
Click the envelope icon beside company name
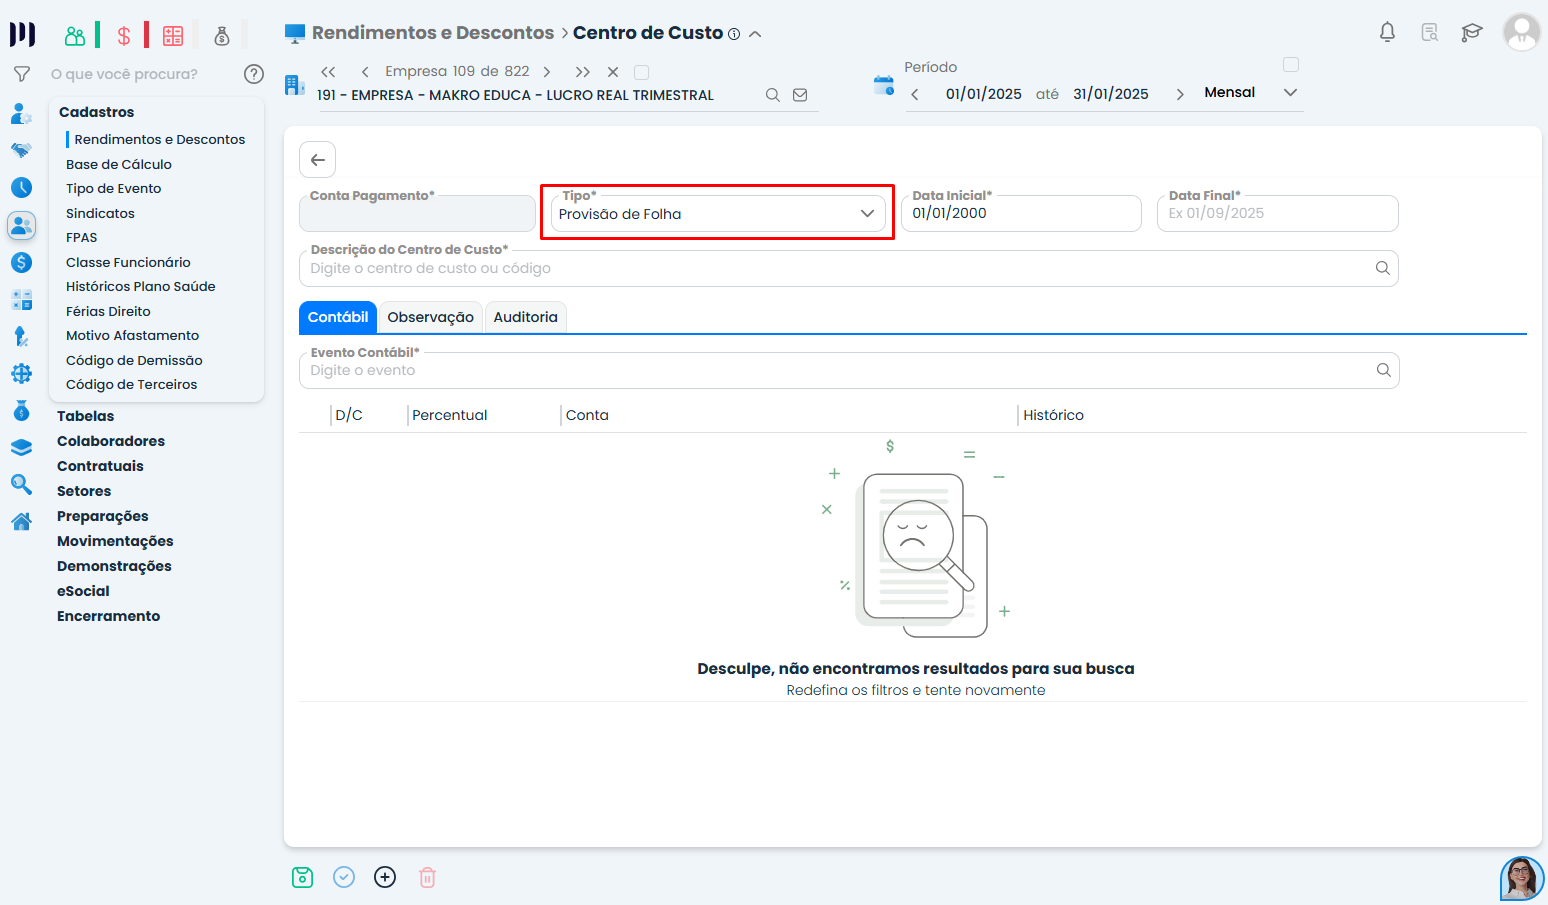point(800,95)
